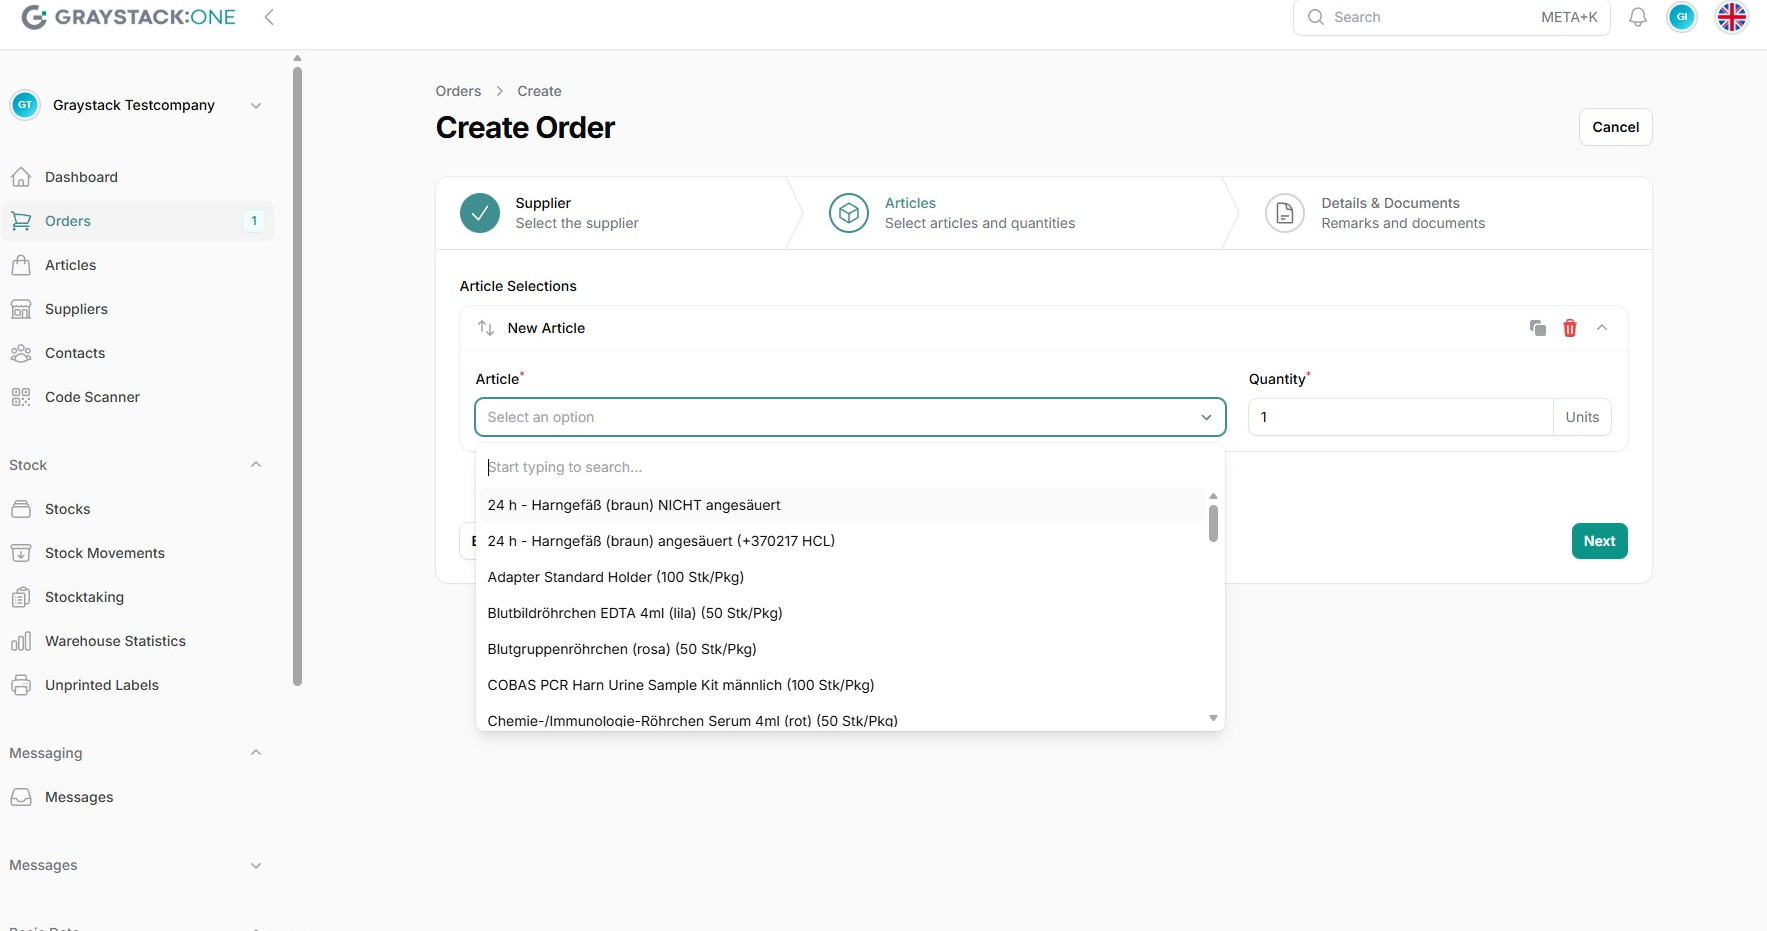Collapse the Stock sidebar section

[x=255, y=465]
